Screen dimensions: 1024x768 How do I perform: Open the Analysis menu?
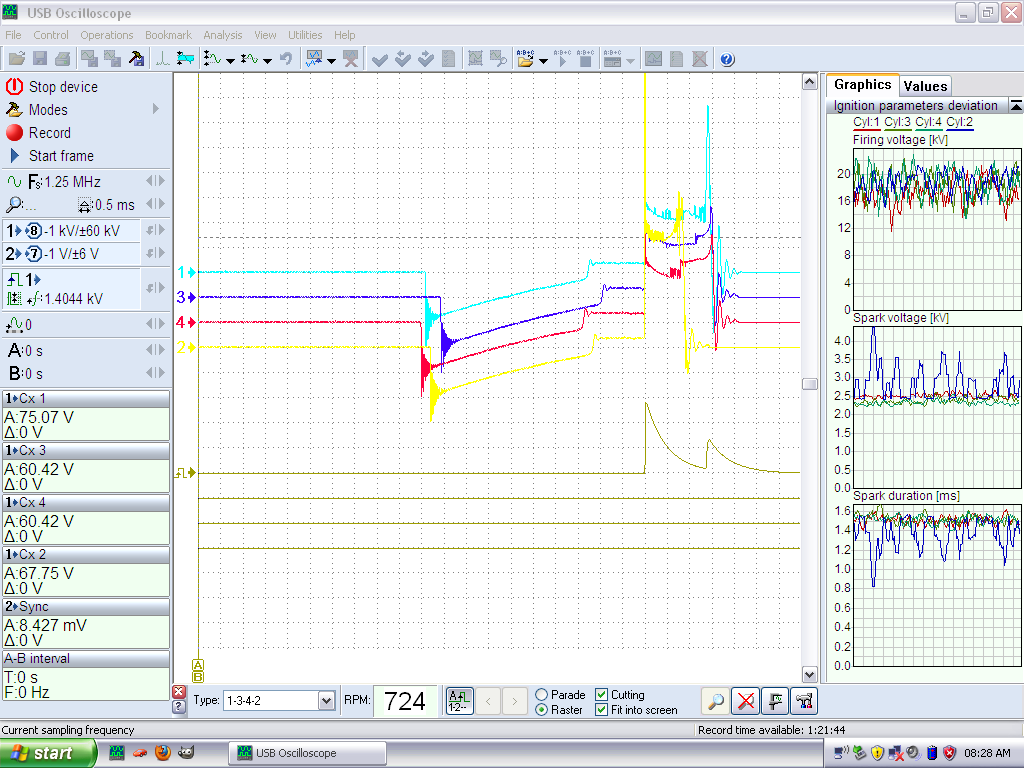pos(222,35)
